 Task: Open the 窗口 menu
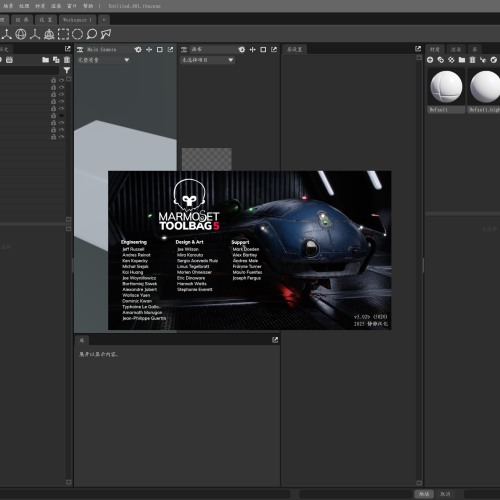[x=72, y=6]
